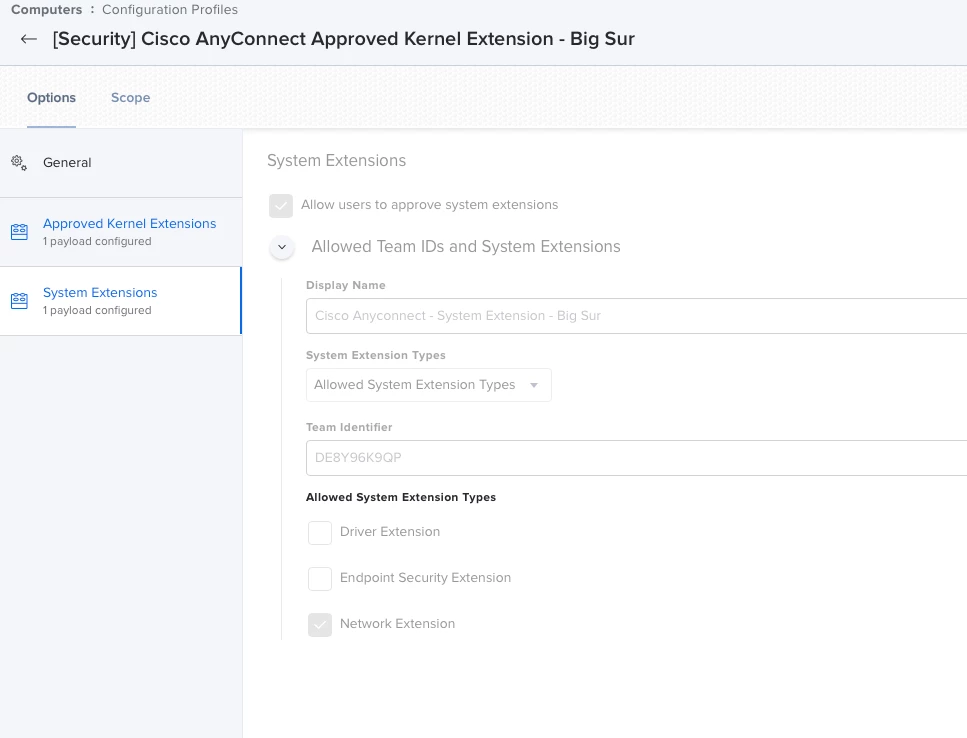
Task: Click the back arrow icon
Action: 28,39
